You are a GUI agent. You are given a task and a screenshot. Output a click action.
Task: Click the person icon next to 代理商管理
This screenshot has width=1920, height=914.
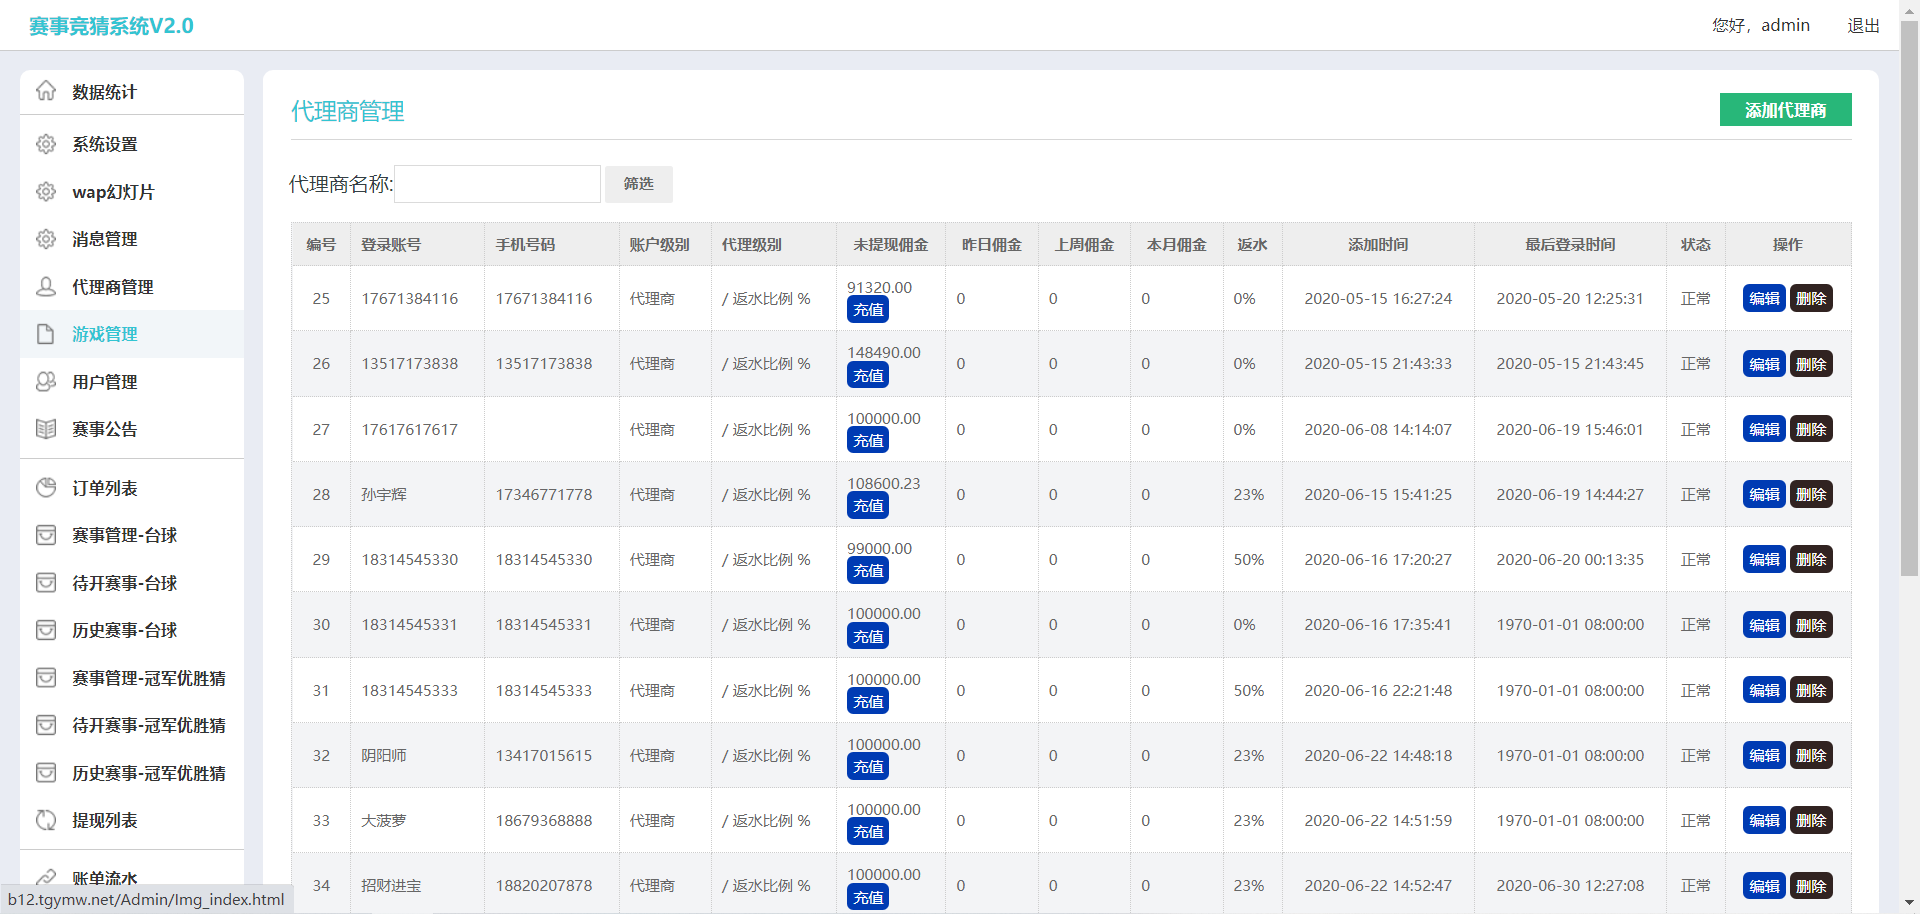click(x=46, y=287)
